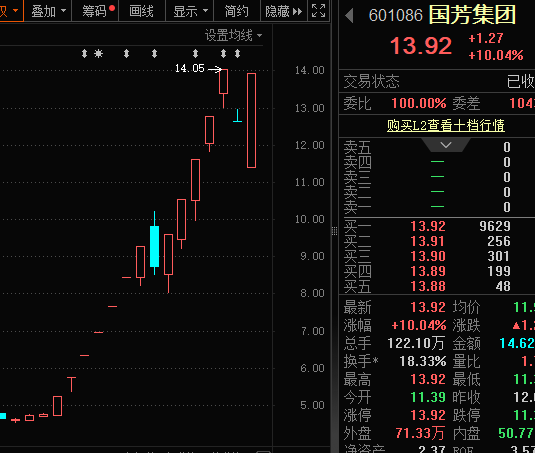The width and height of the screenshot is (535, 453).
Task: Click 买一 volume 9629
Action: click(x=495, y=226)
